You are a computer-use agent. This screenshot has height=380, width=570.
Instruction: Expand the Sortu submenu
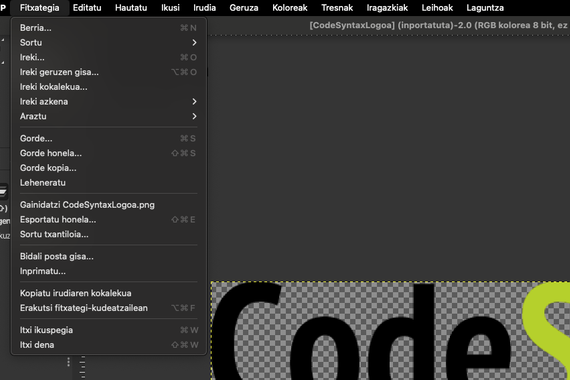pyautogui.click(x=109, y=43)
